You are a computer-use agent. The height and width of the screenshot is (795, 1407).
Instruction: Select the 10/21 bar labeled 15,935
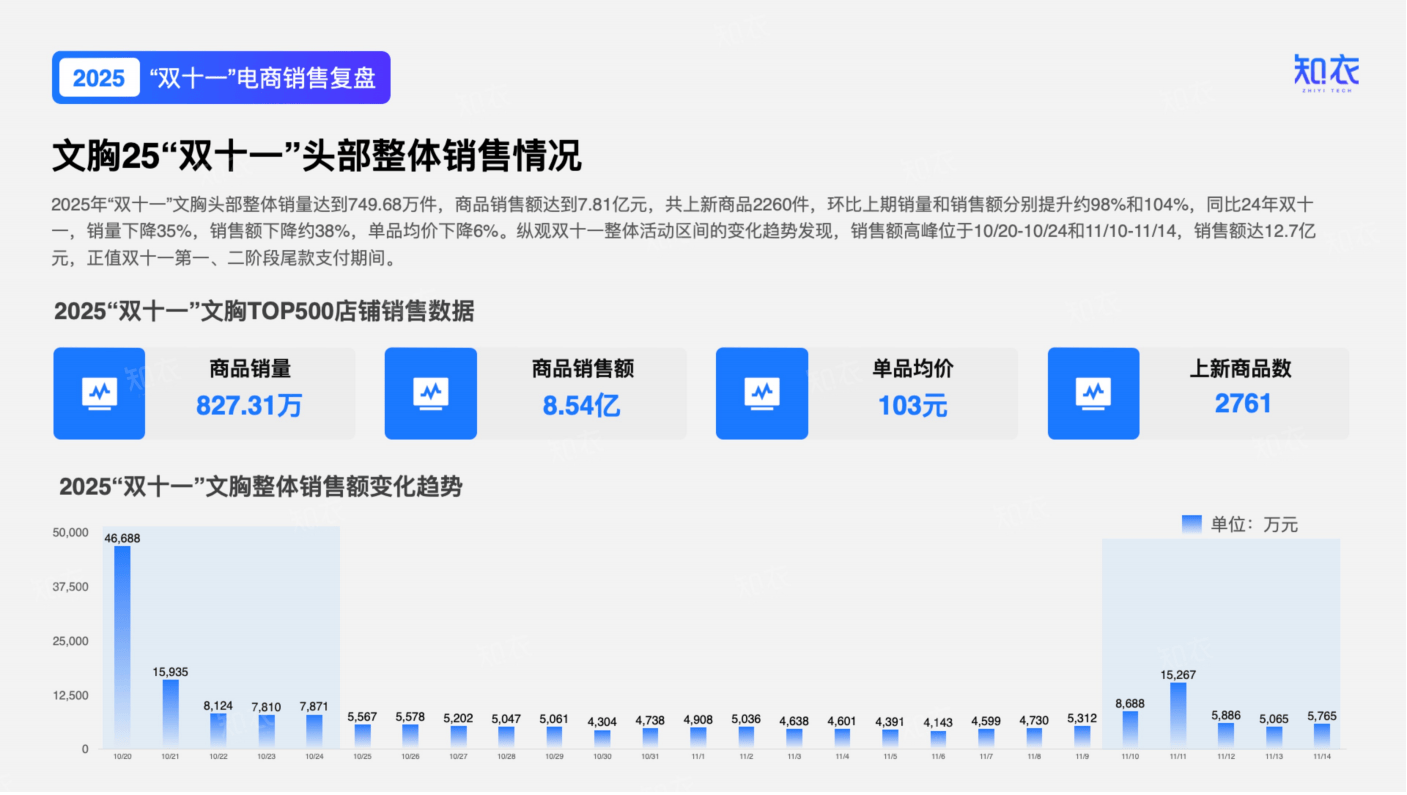coord(170,714)
